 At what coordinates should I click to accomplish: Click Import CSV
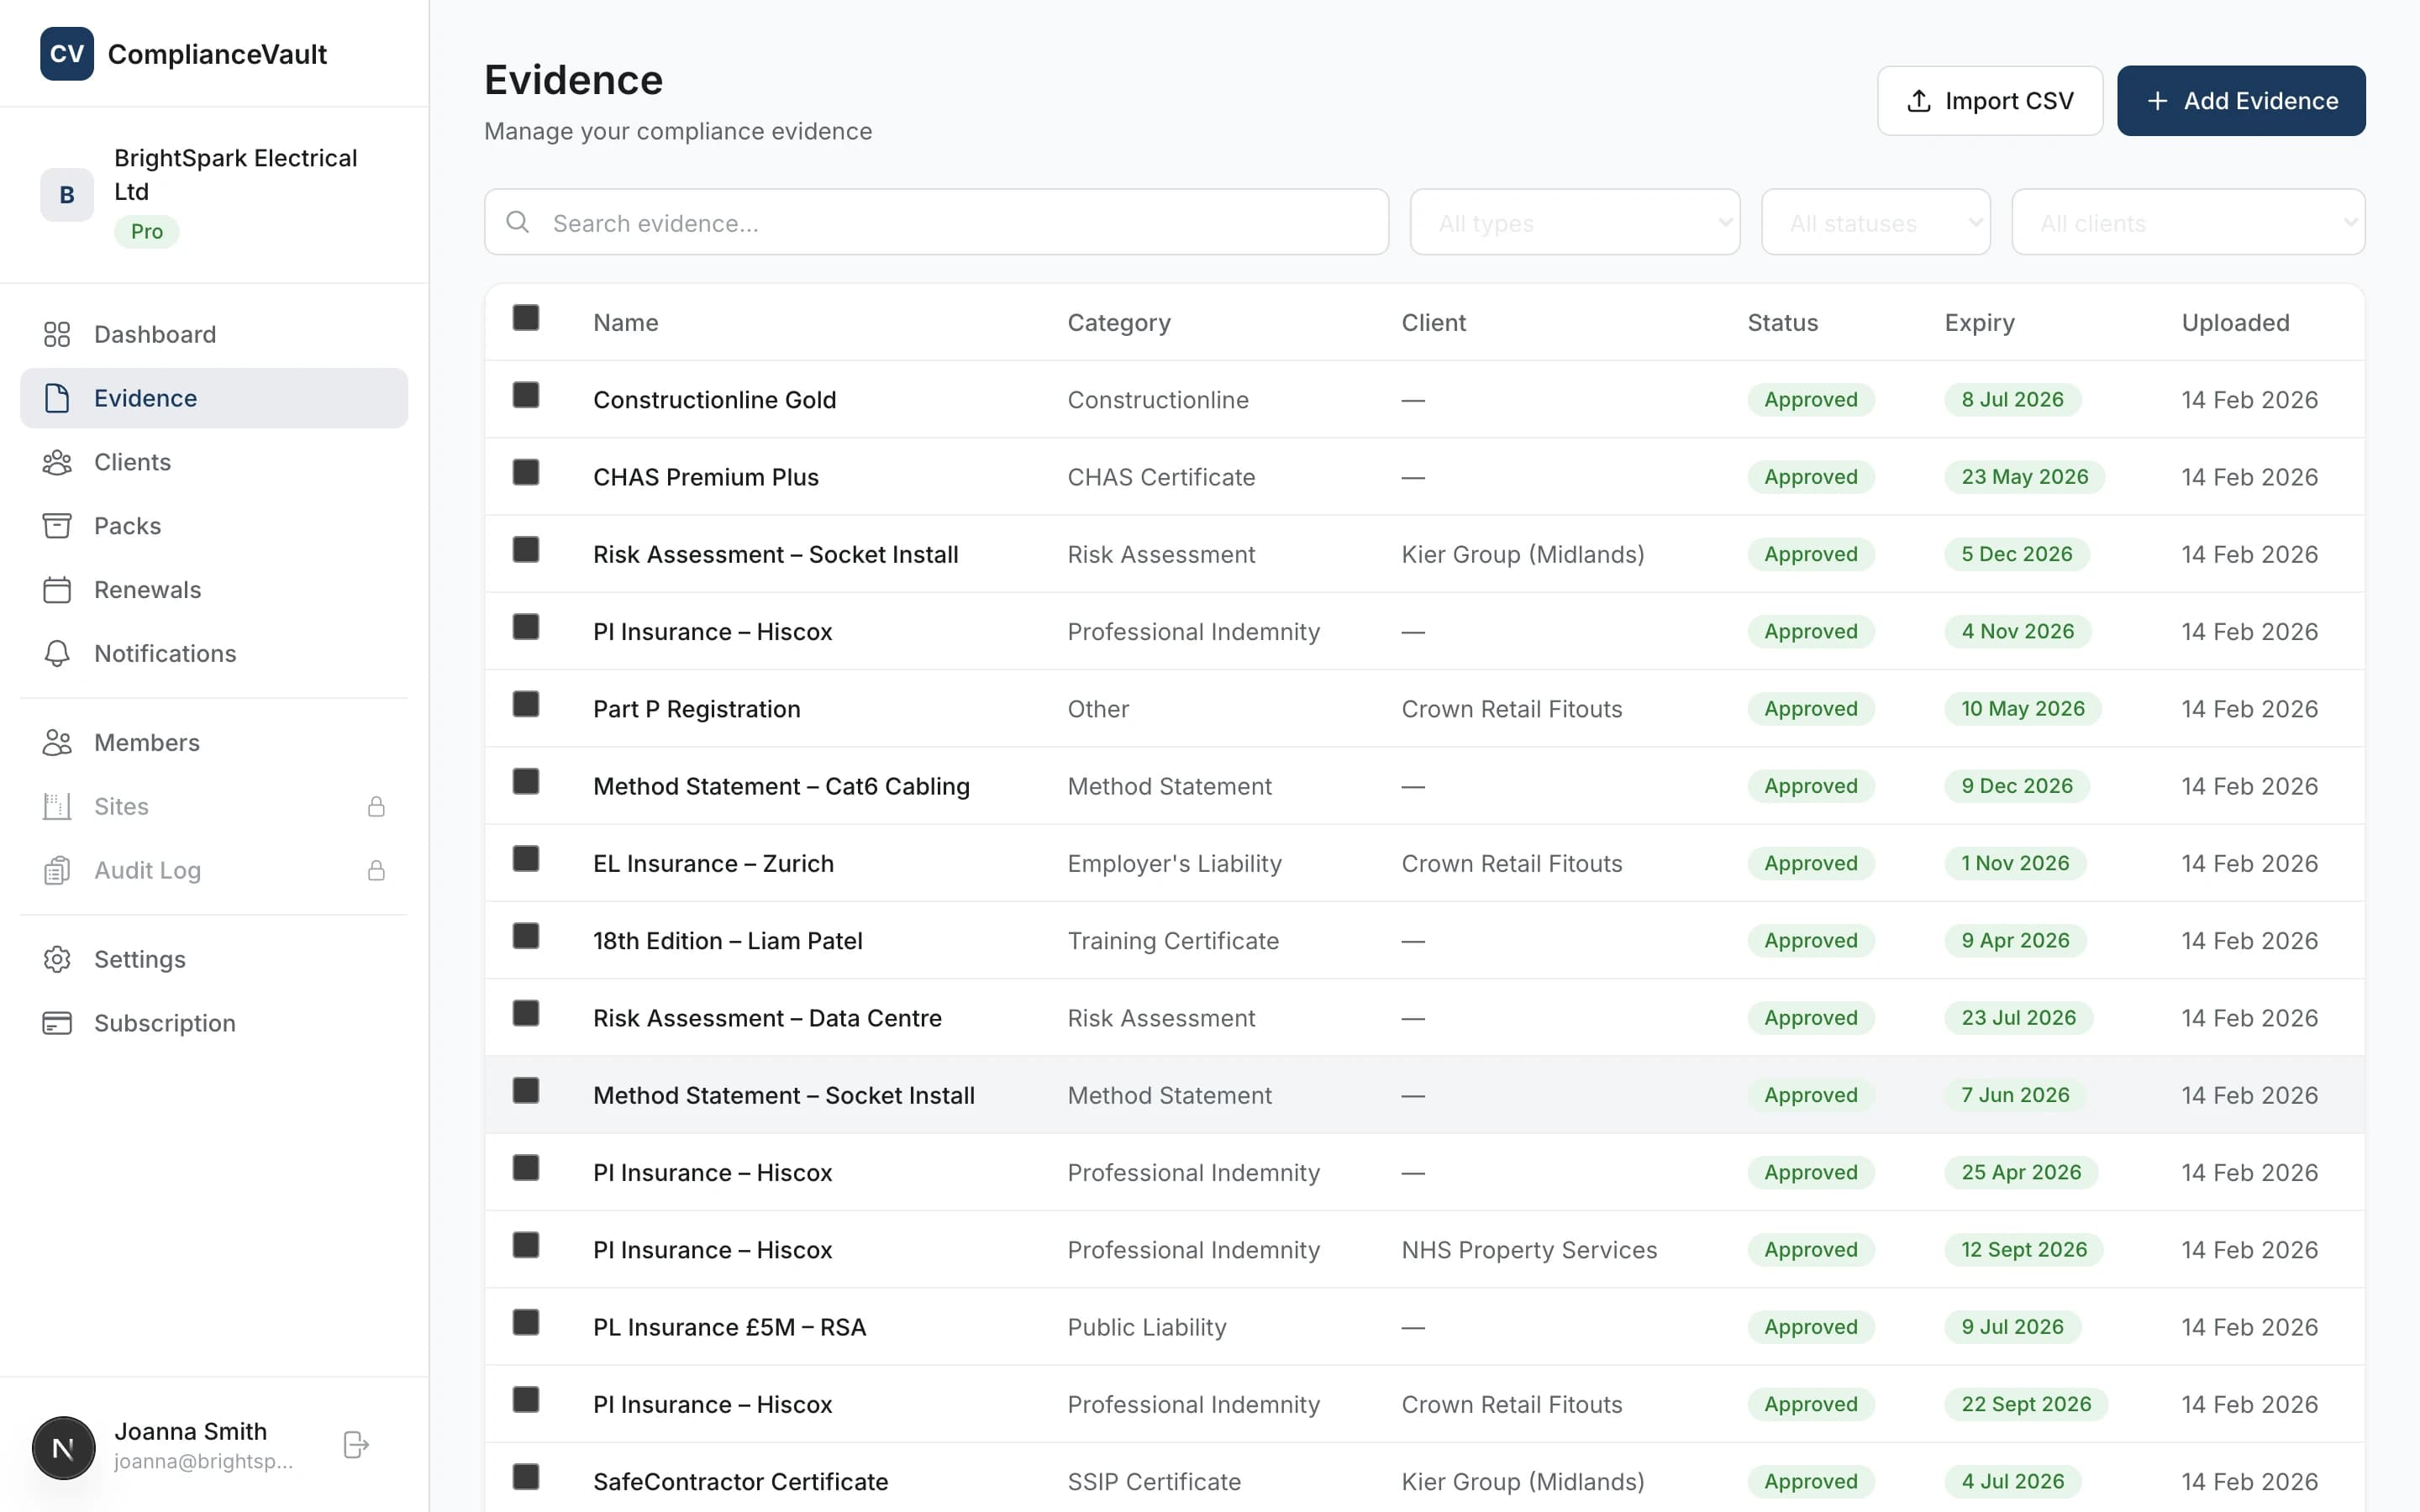click(1989, 100)
